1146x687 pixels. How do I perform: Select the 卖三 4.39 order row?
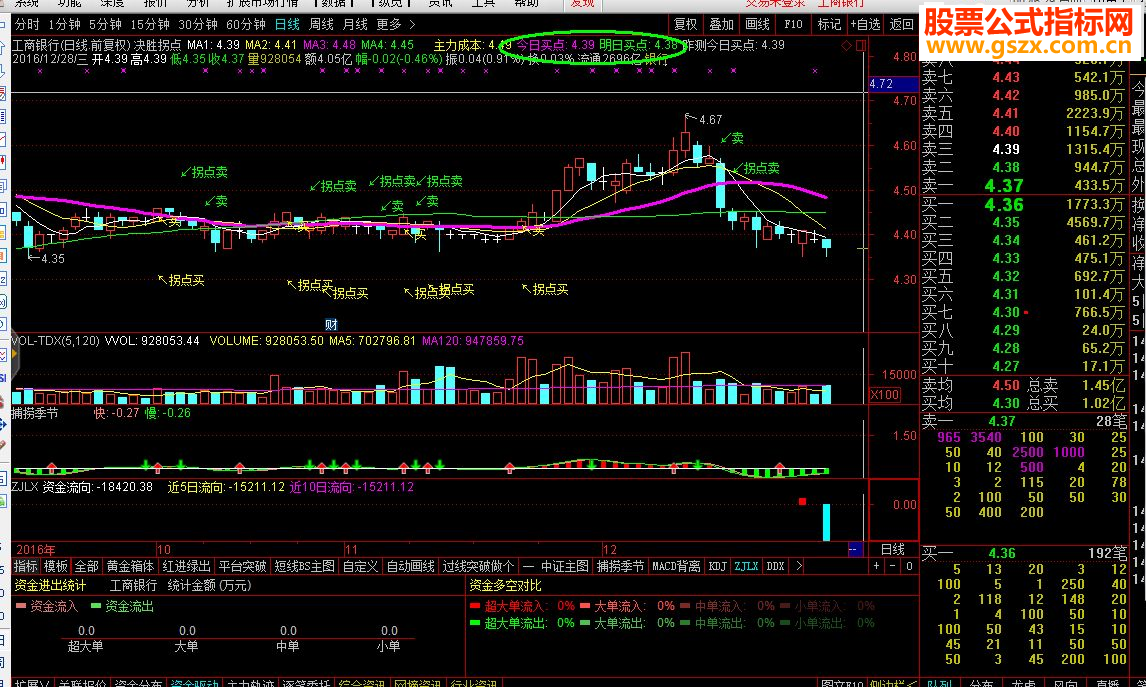click(1022, 149)
